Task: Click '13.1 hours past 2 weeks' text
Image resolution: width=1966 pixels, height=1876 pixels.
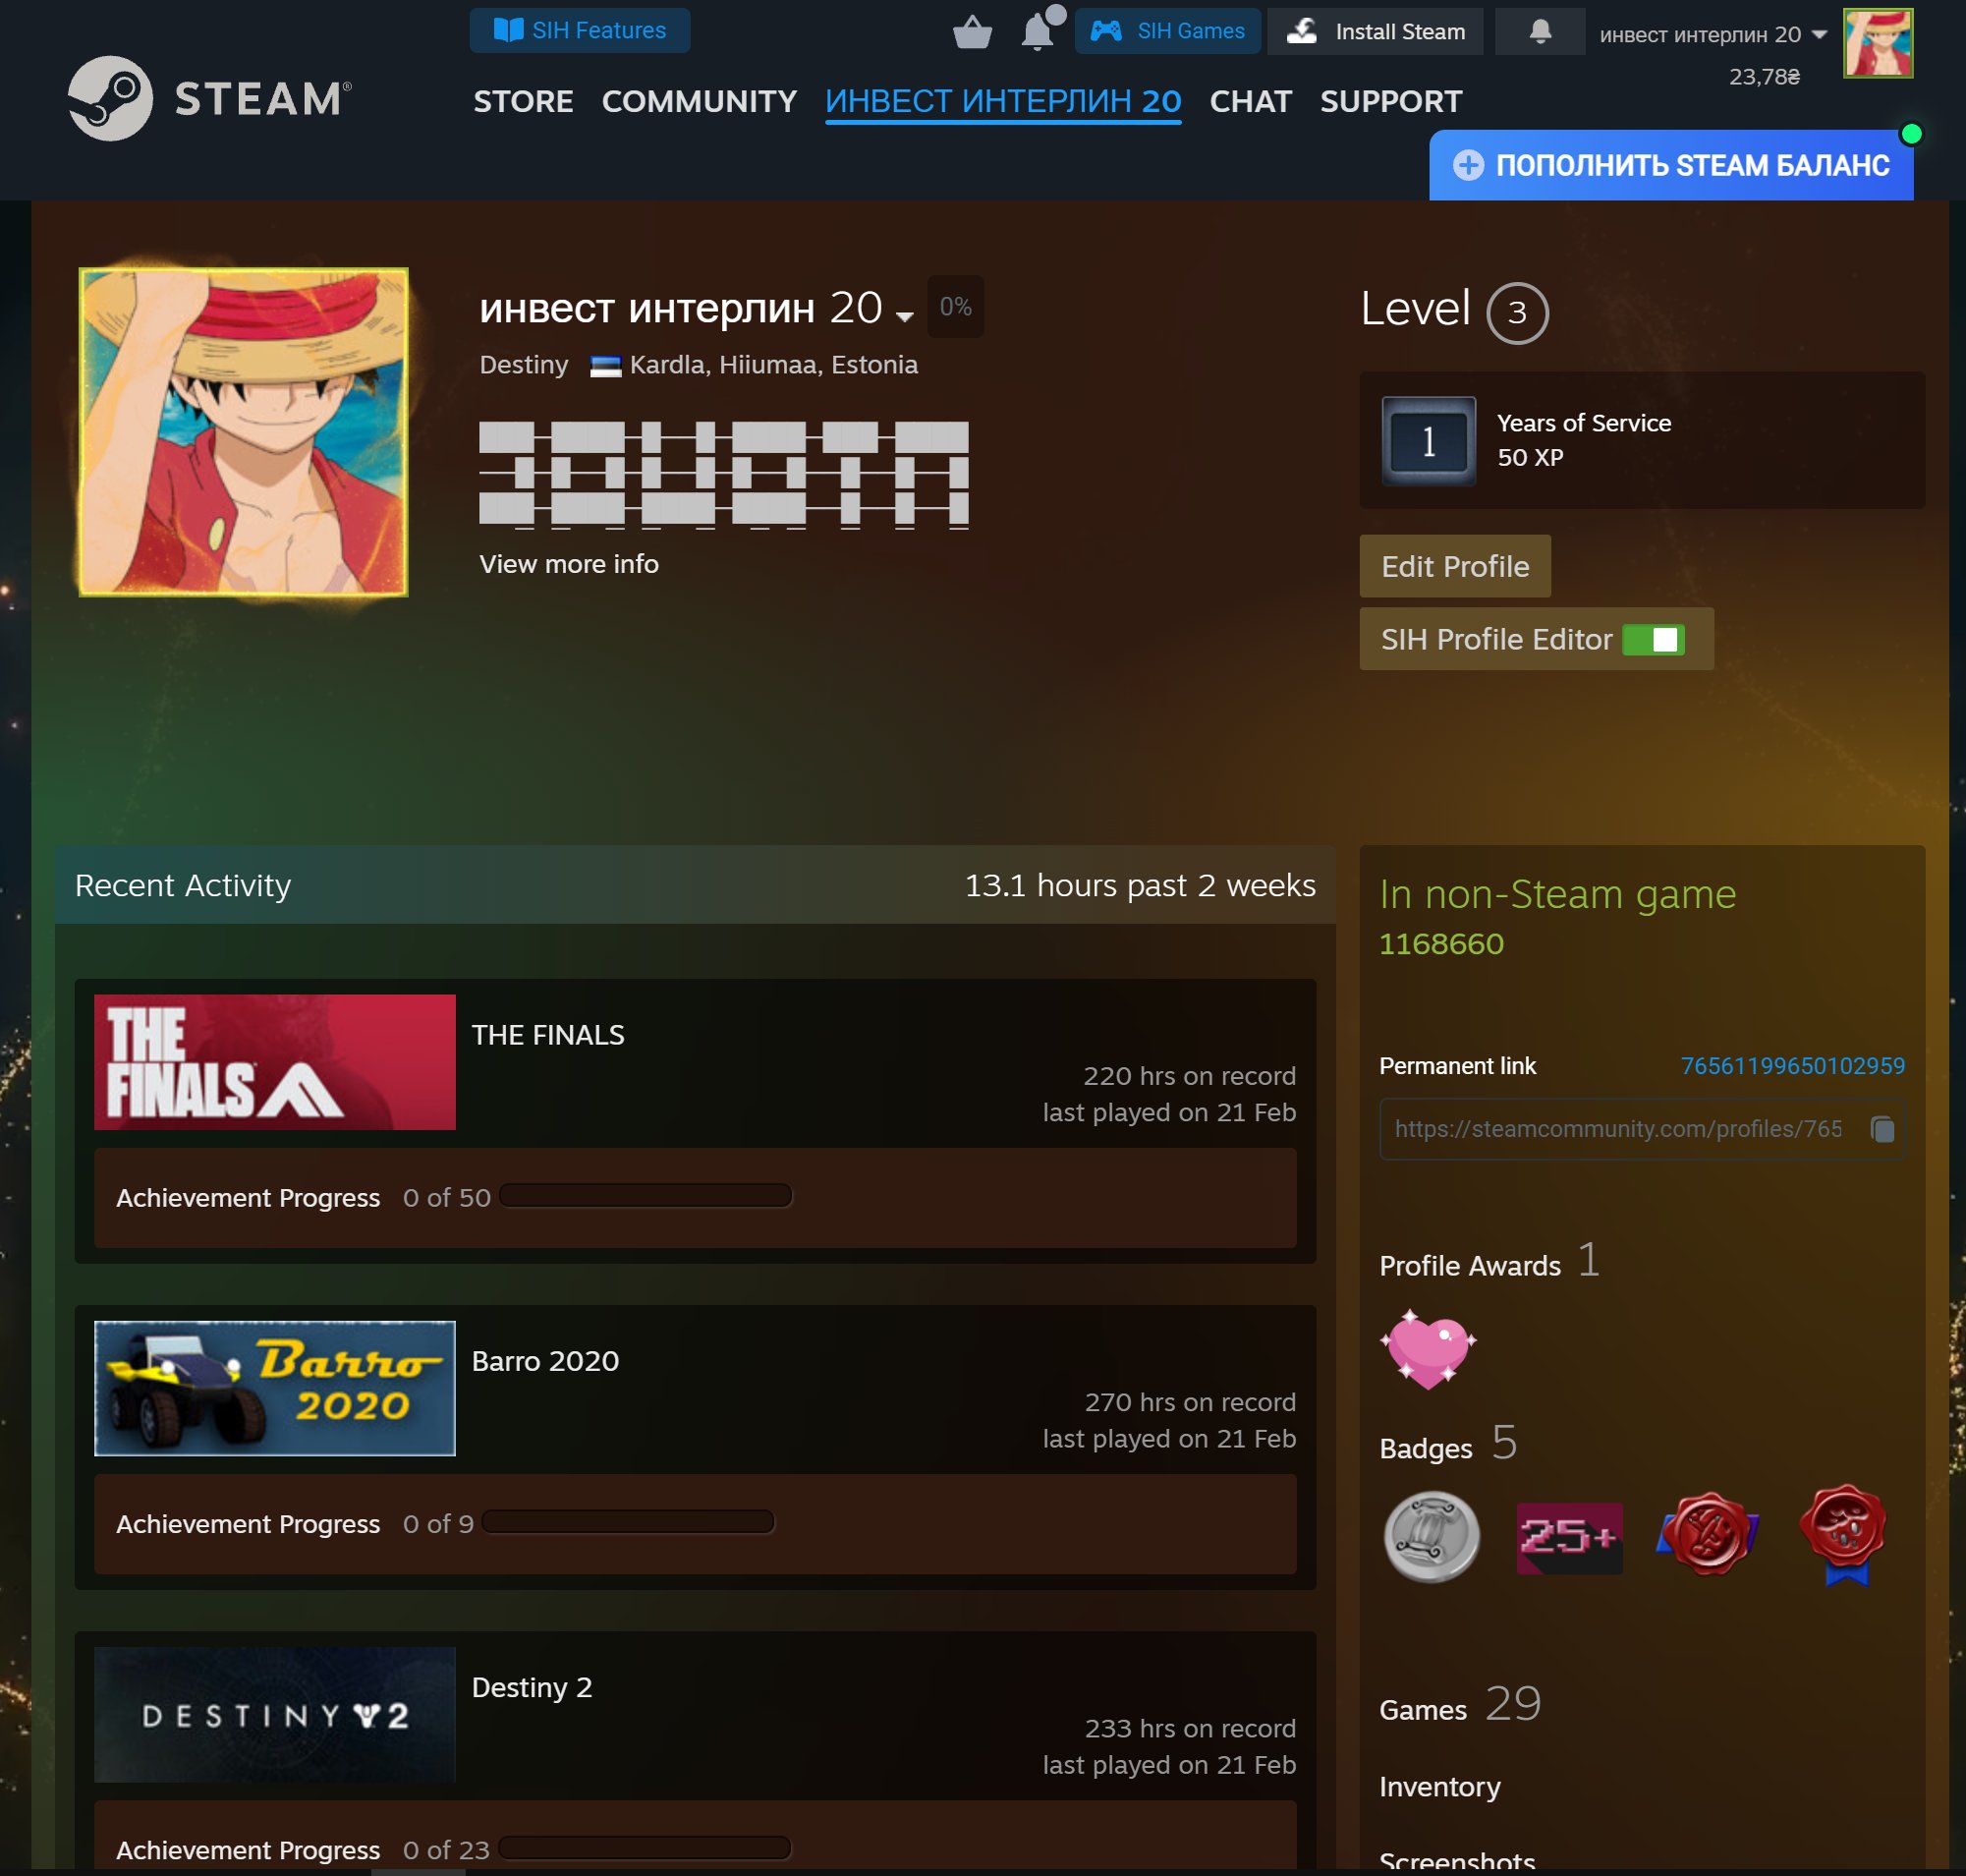Action: click(x=1140, y=885)
